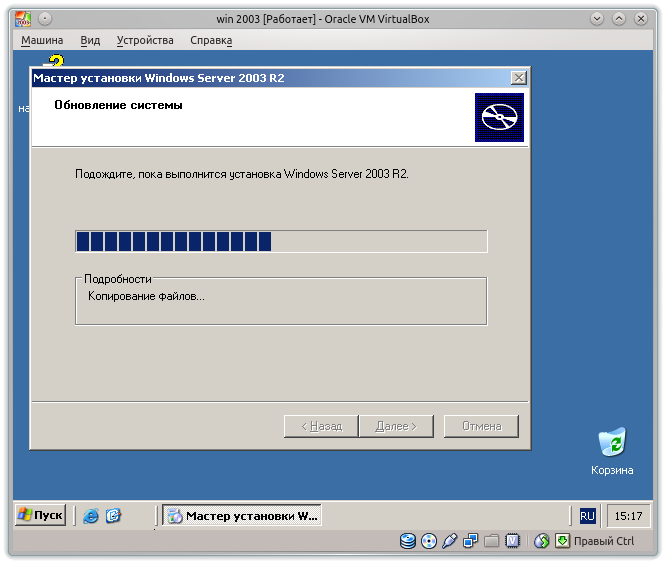Open the Вид menu
The width and height of the screenshot is (666, 564).
click(90, 40)
